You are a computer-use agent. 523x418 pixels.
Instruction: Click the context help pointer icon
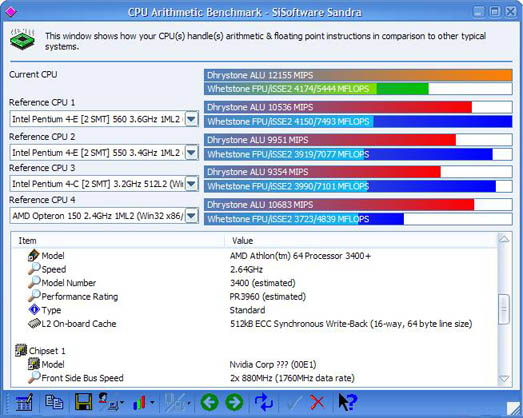[x=348, y=402]
